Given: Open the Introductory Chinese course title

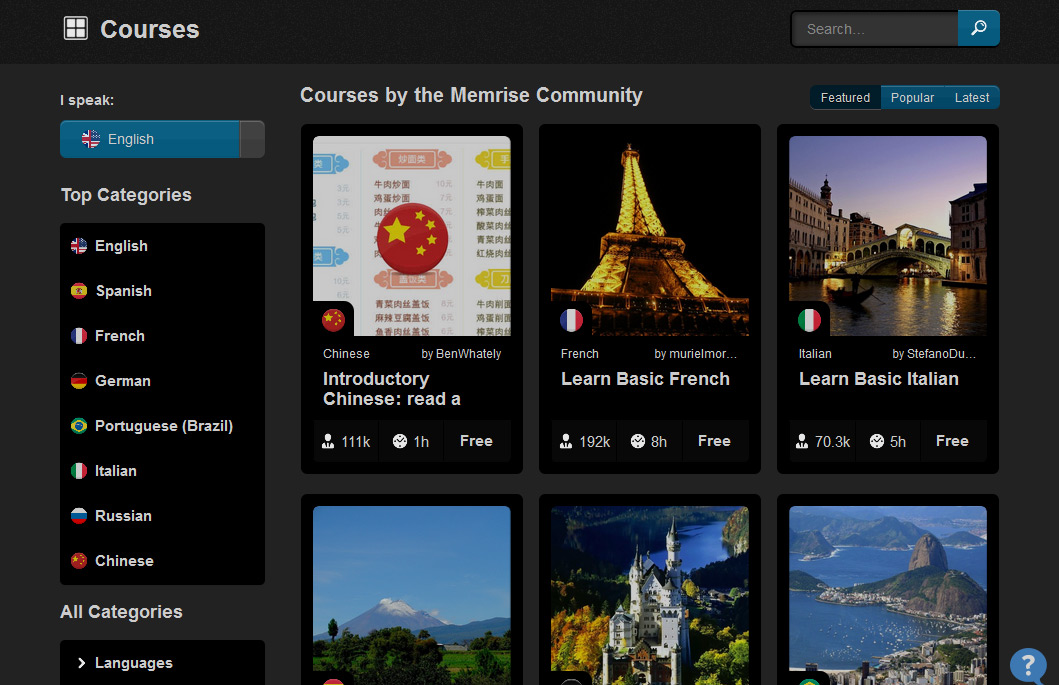Looking at the screenshot, I should pyautogui.click(x=392, y=388).
